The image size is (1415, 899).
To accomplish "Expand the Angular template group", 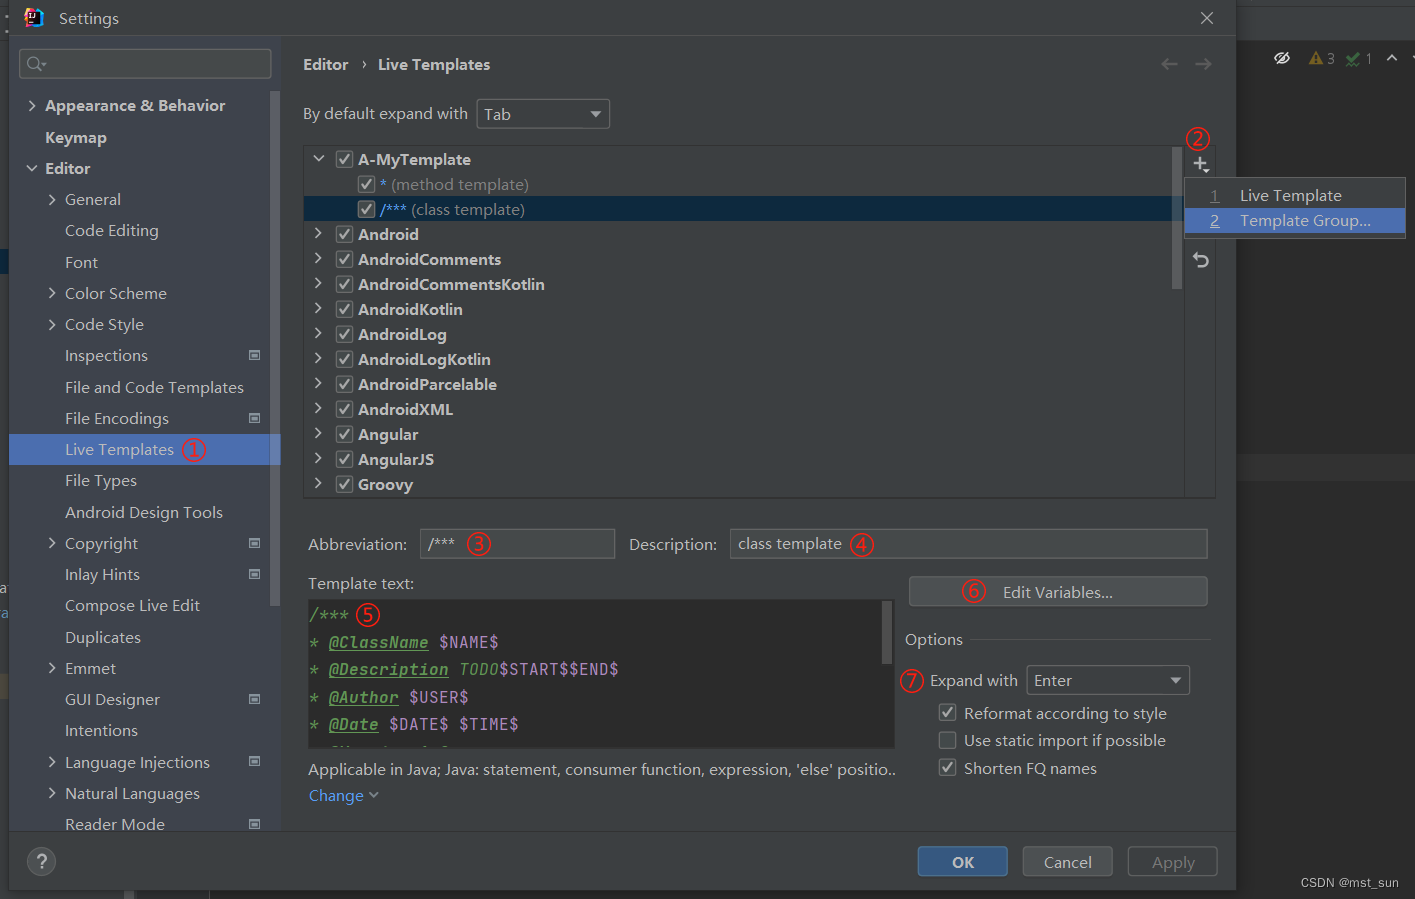I will click(x=319, y=434).
